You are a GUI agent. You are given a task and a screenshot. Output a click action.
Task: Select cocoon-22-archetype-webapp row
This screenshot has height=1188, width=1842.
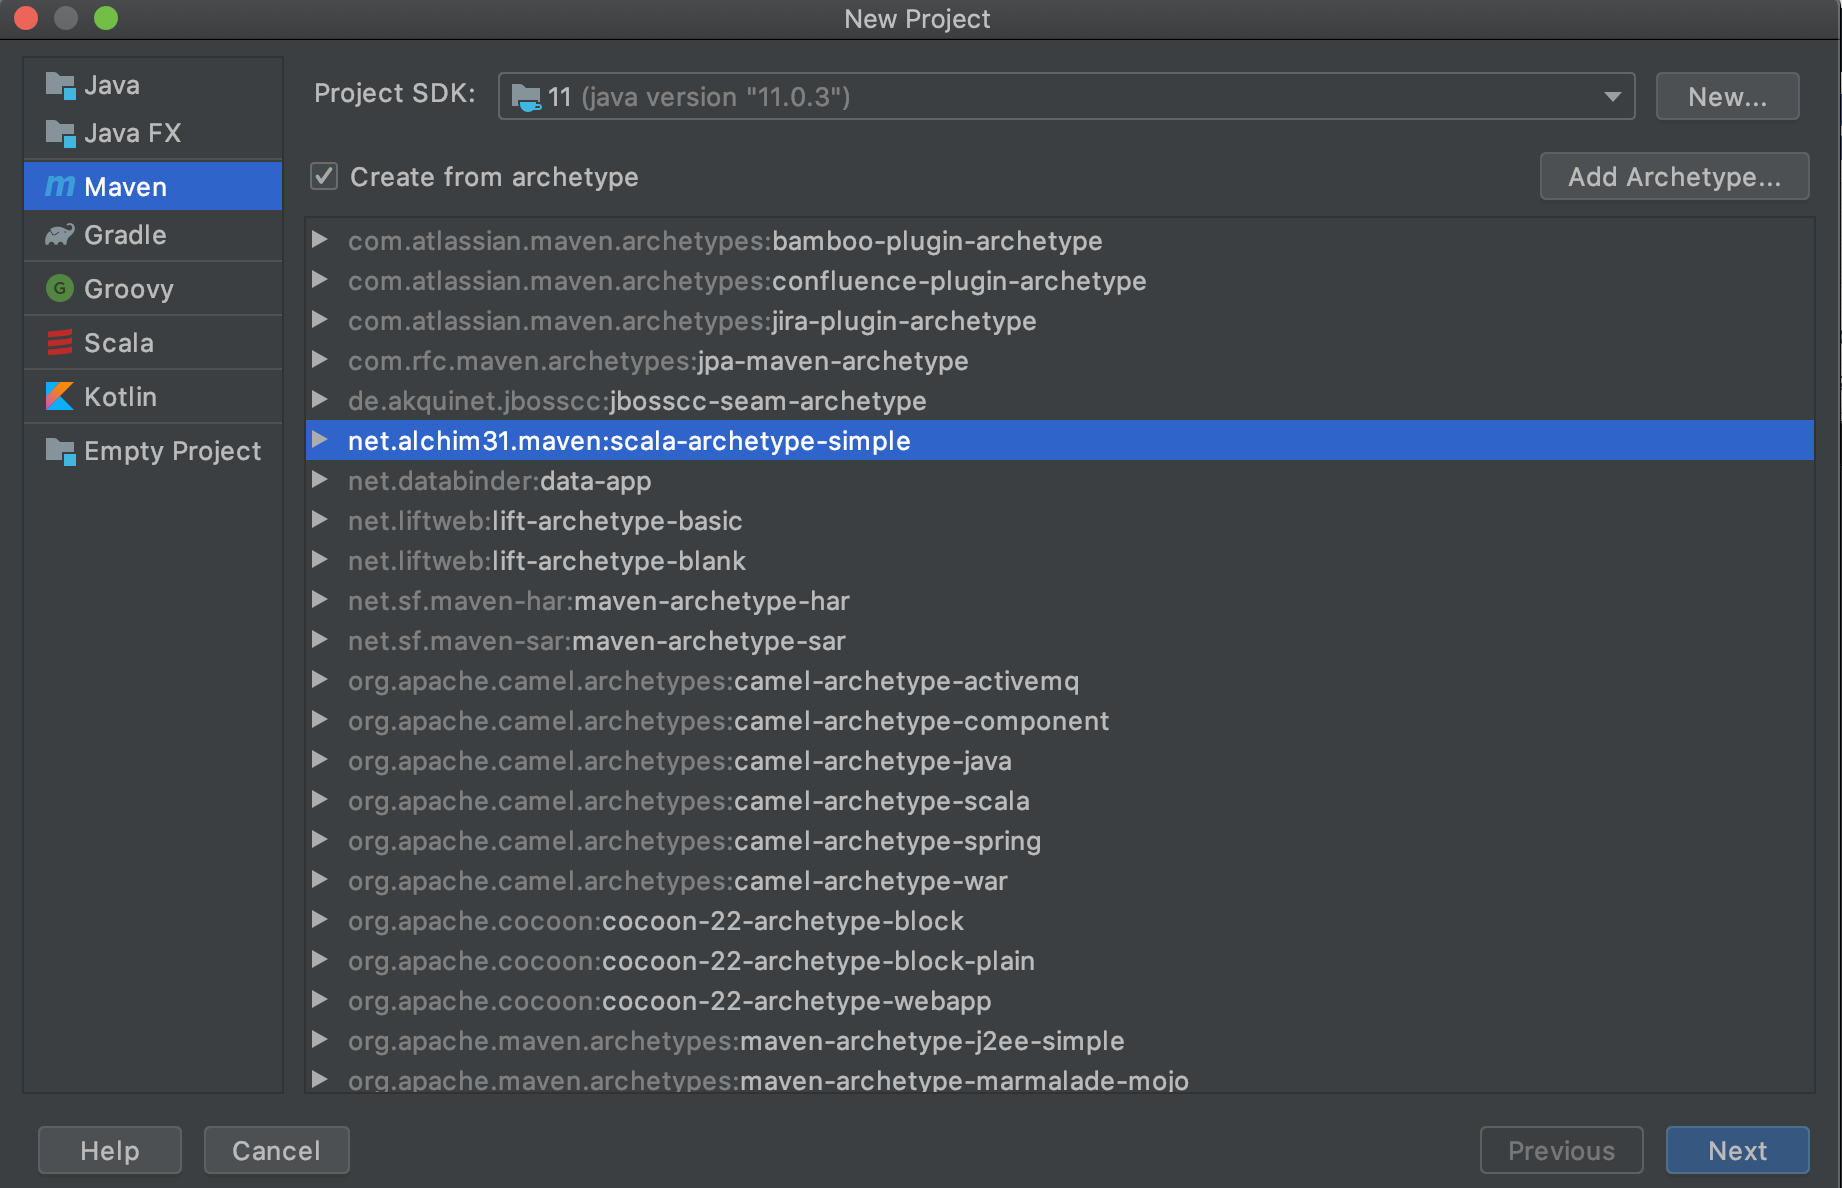tap(1059, 1001)
